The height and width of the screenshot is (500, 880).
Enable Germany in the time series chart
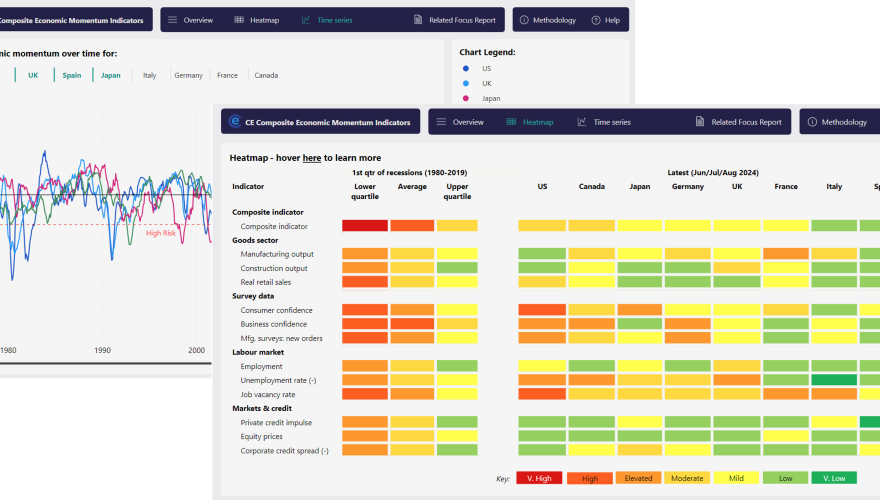point(188,75)
